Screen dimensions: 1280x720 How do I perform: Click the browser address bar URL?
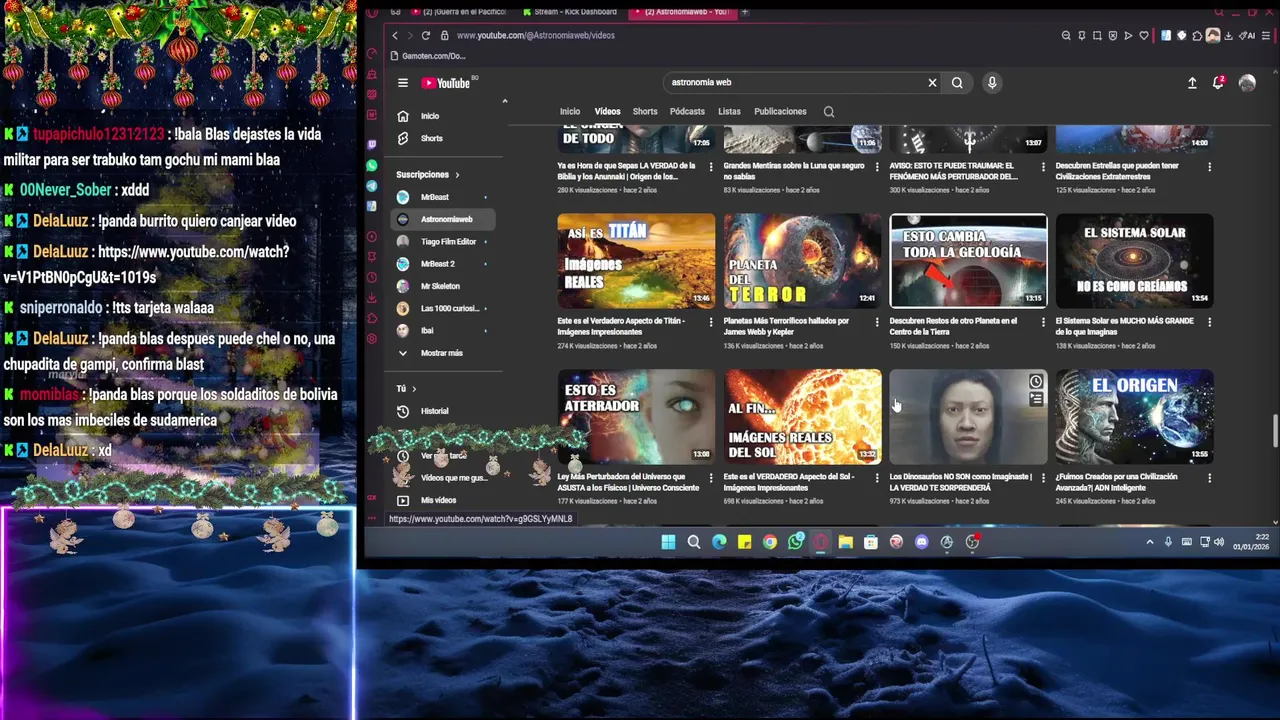tap(536, 35)
